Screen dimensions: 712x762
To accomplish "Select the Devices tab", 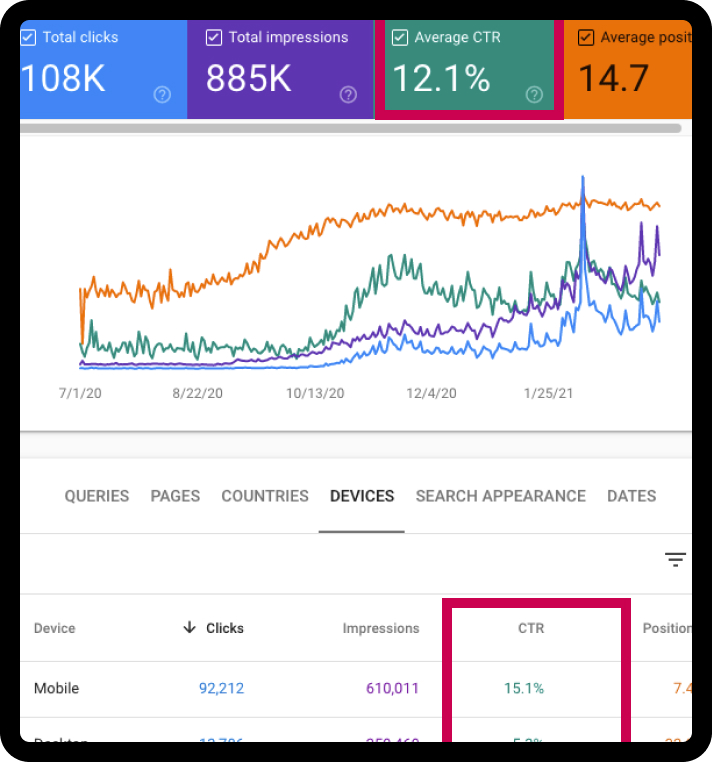I will (362, 496).
